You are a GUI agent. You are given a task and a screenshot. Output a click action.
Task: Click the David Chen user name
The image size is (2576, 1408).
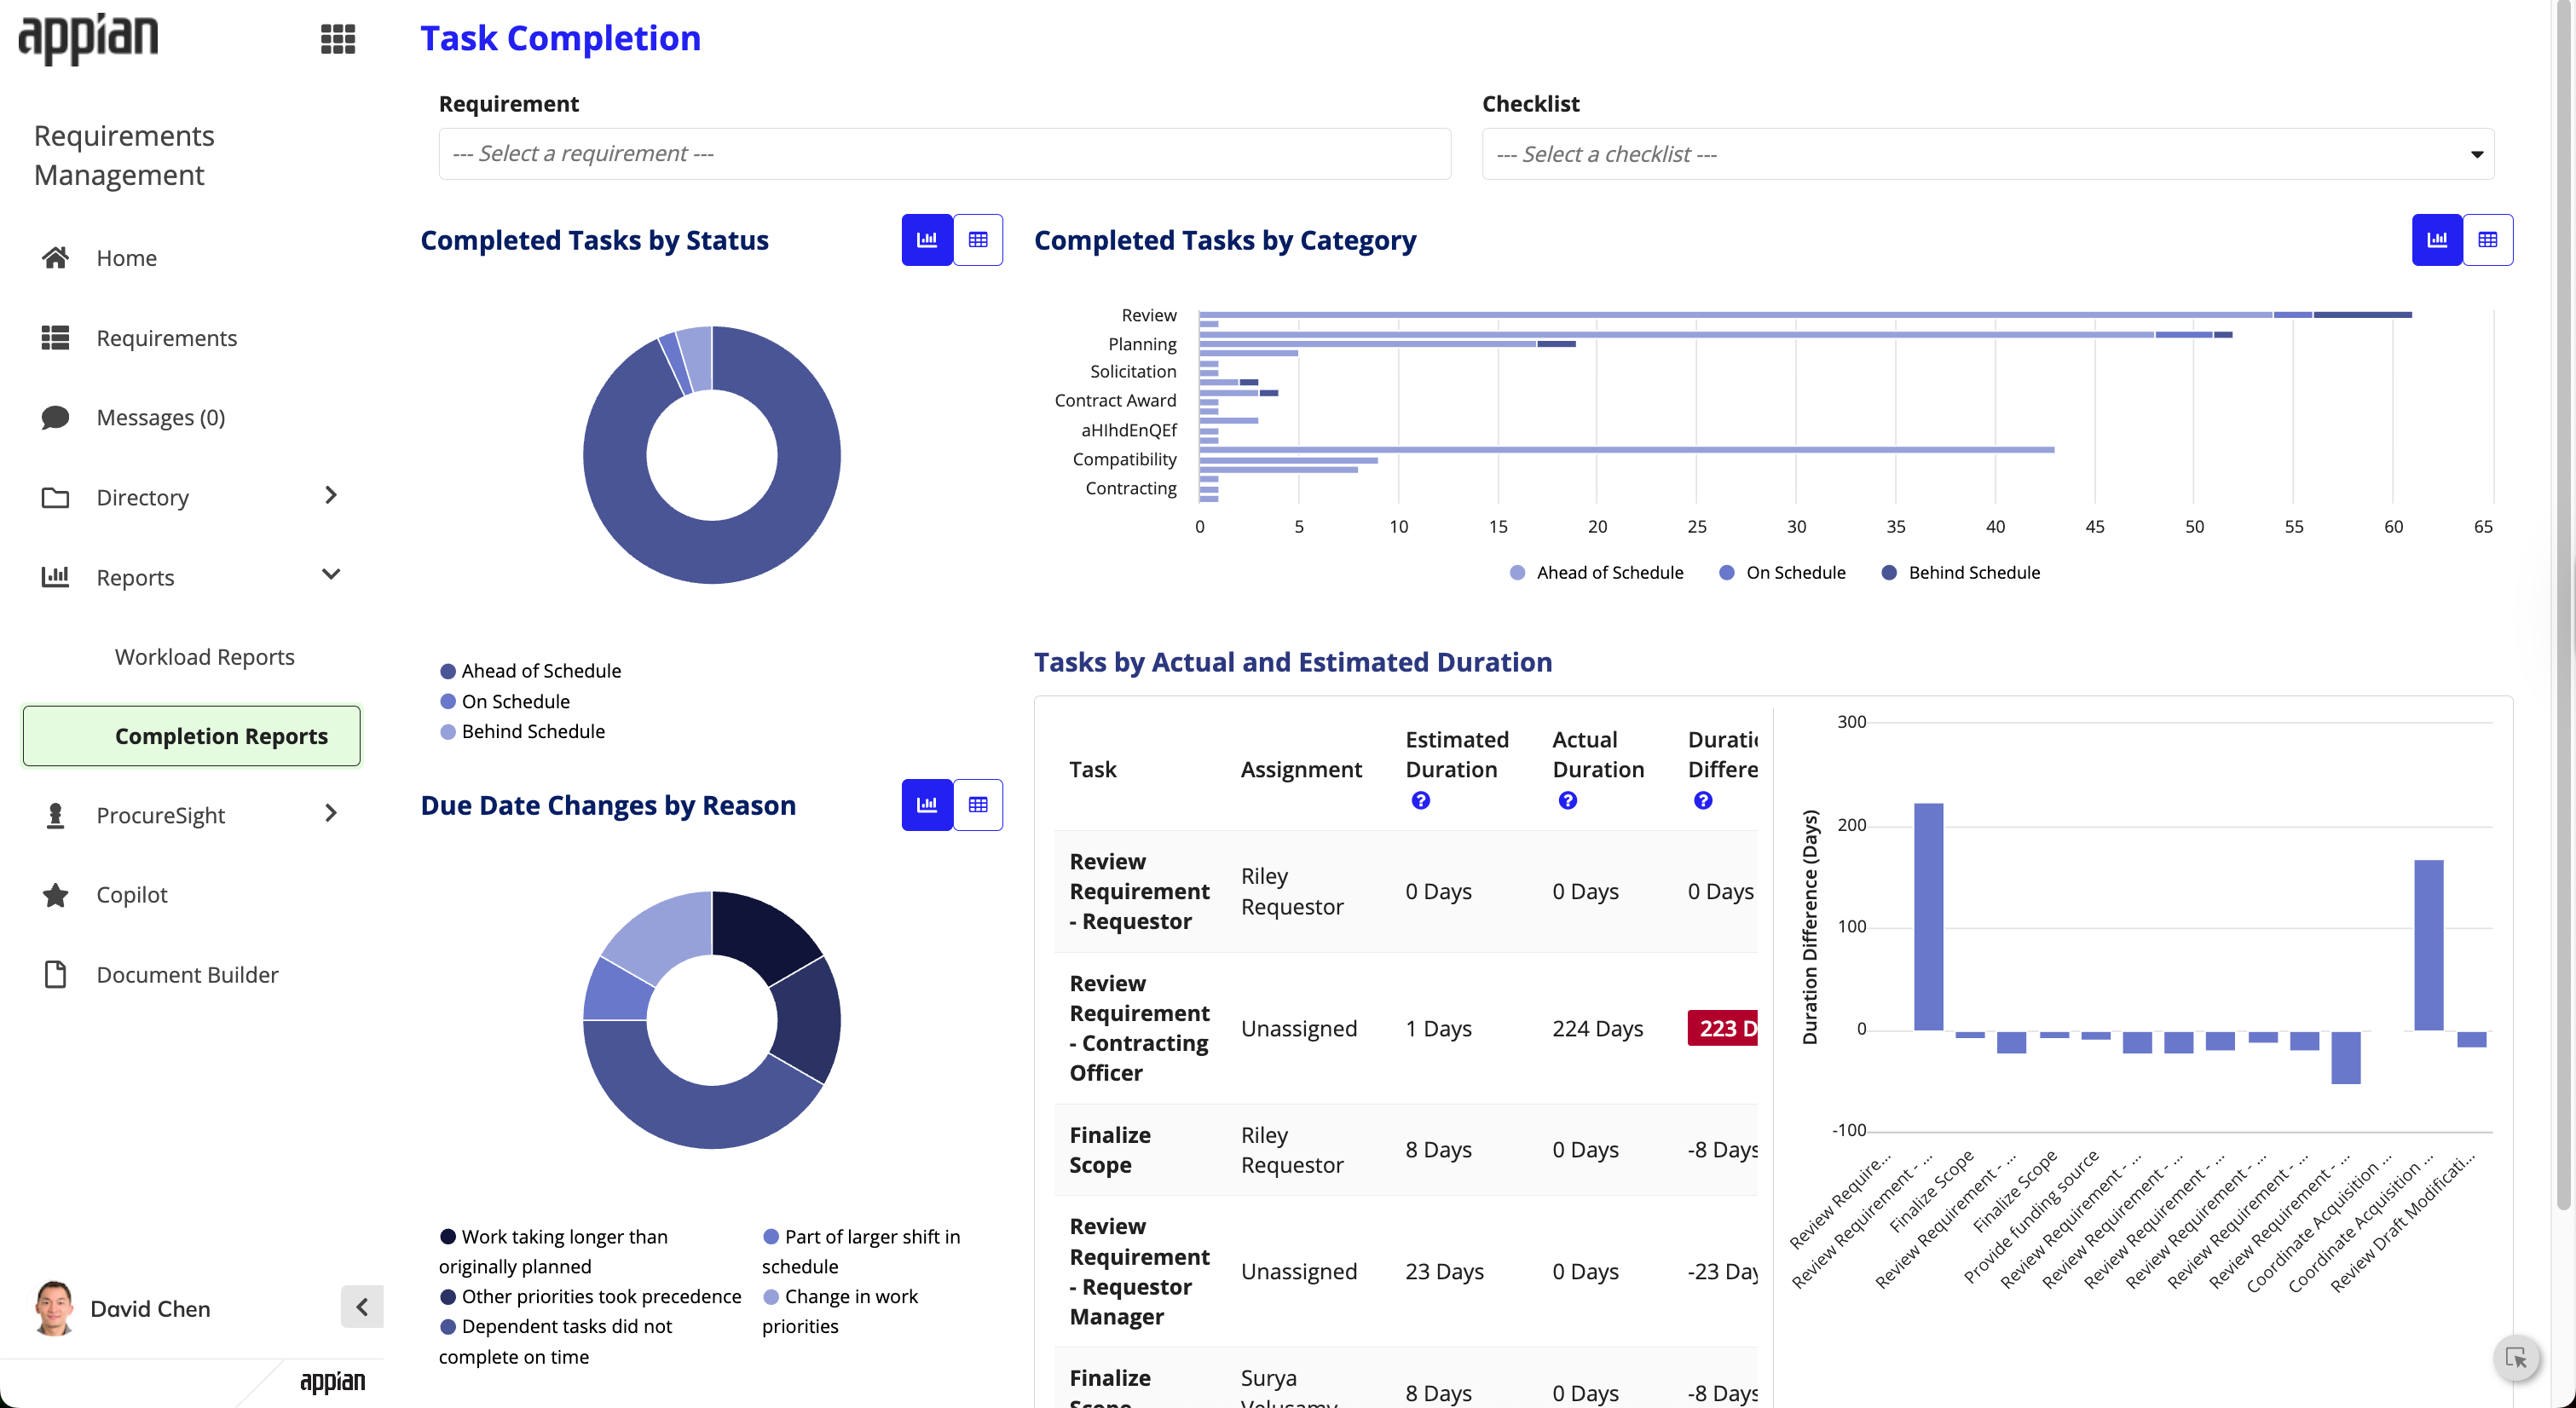tap(150, 1309)
